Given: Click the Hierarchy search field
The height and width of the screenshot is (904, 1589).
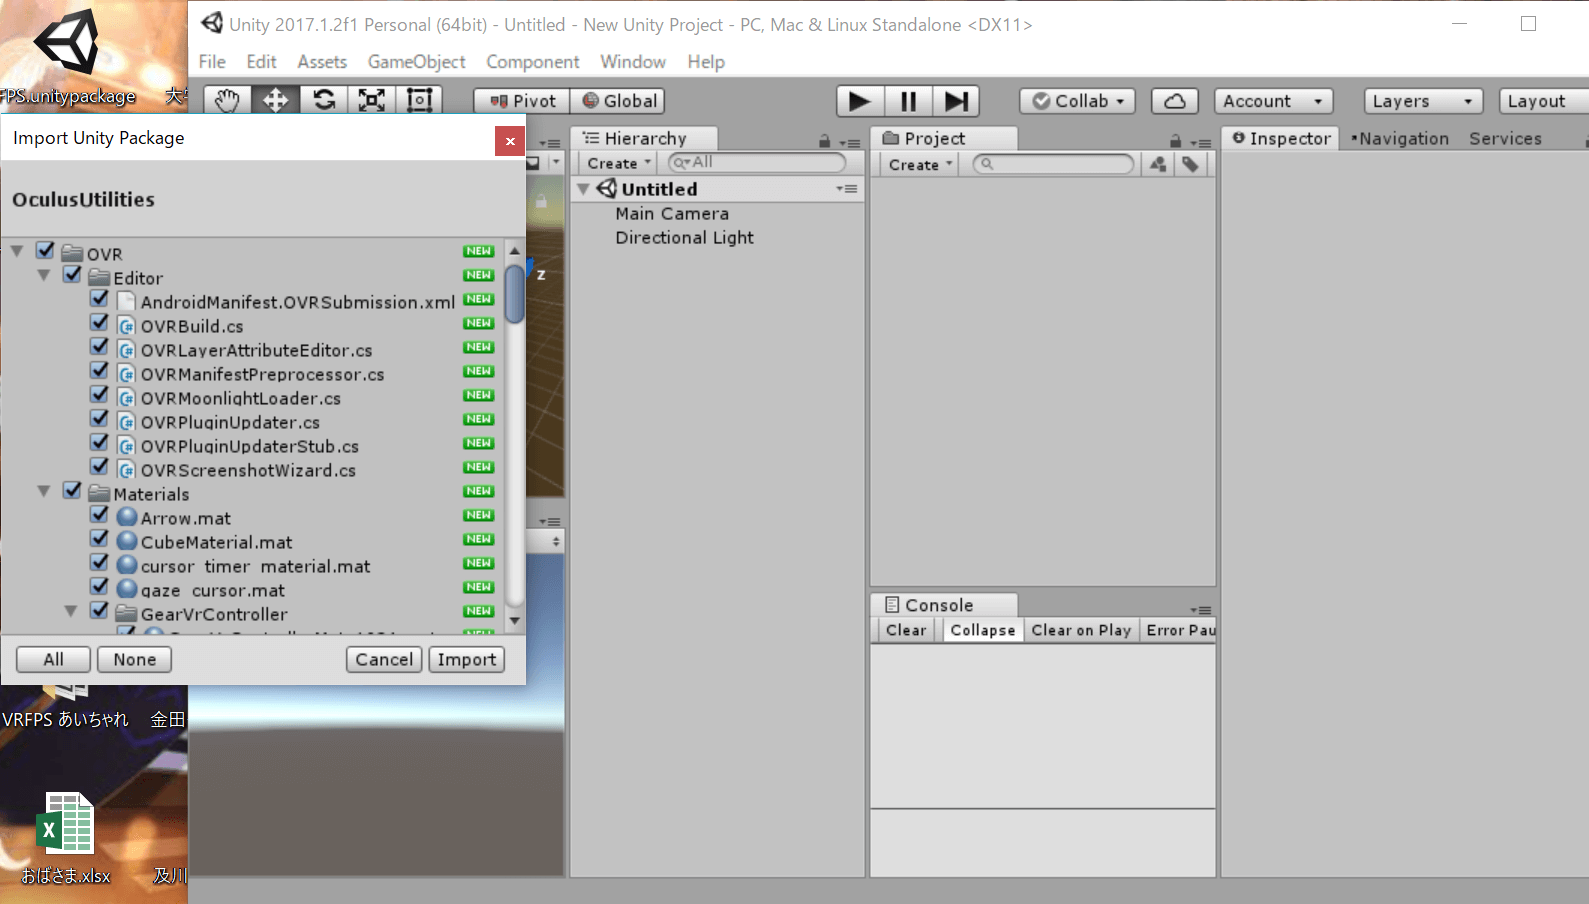Looking at the screenshot, I should pyautogui.click(x=757, y=162).
